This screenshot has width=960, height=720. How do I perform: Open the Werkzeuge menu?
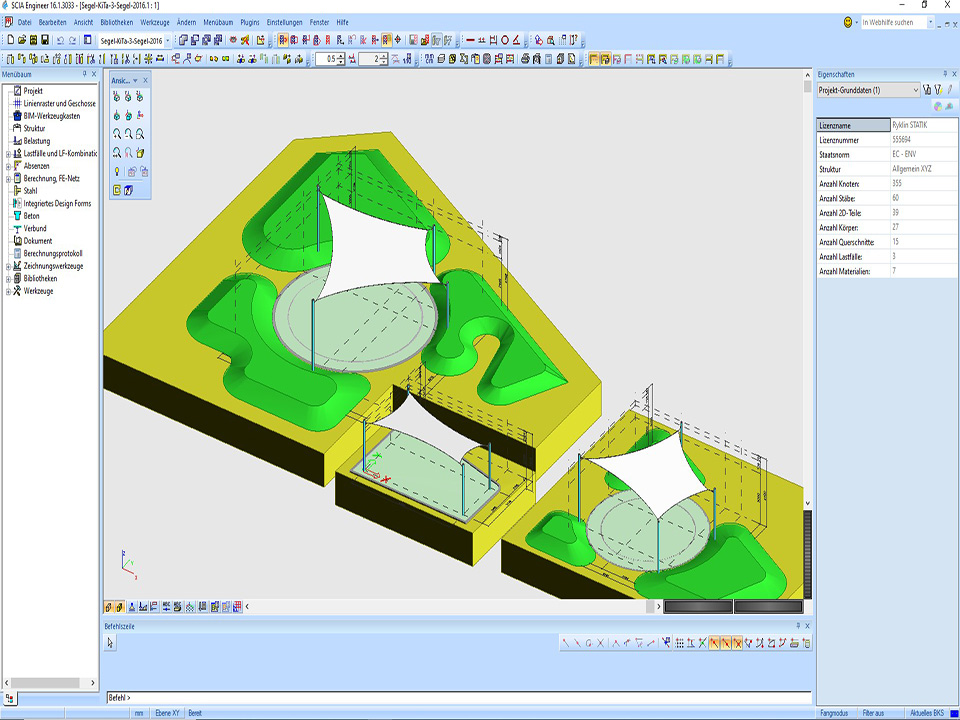(154, 21)
